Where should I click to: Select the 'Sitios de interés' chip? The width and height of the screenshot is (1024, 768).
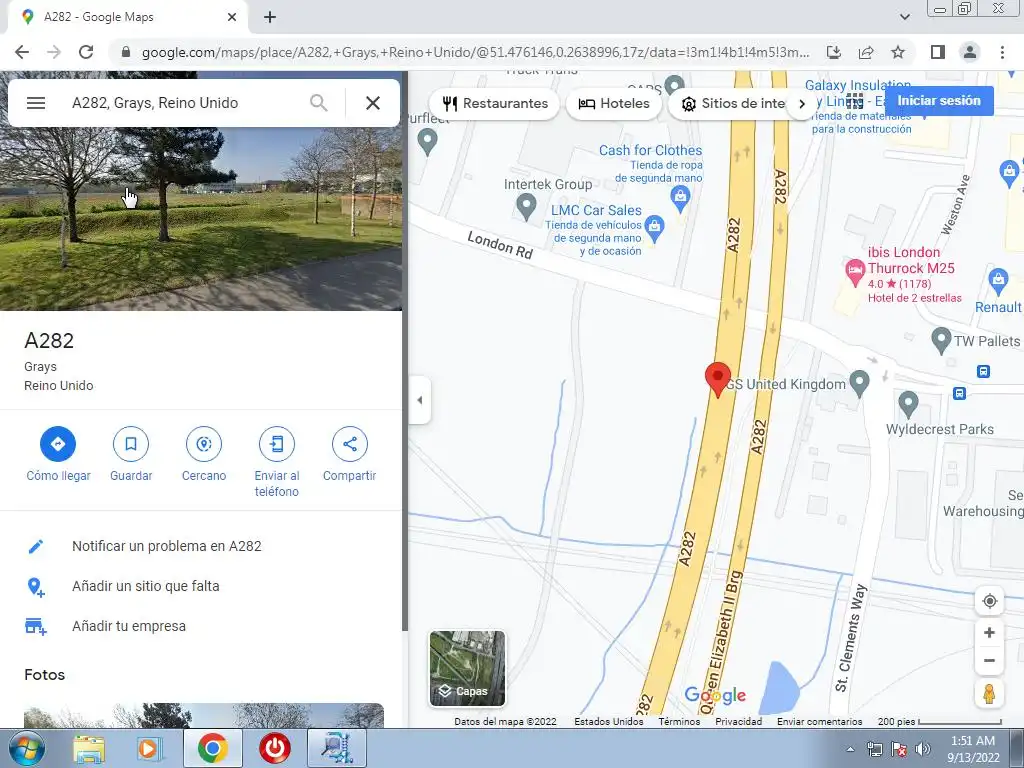pos(733,103)
